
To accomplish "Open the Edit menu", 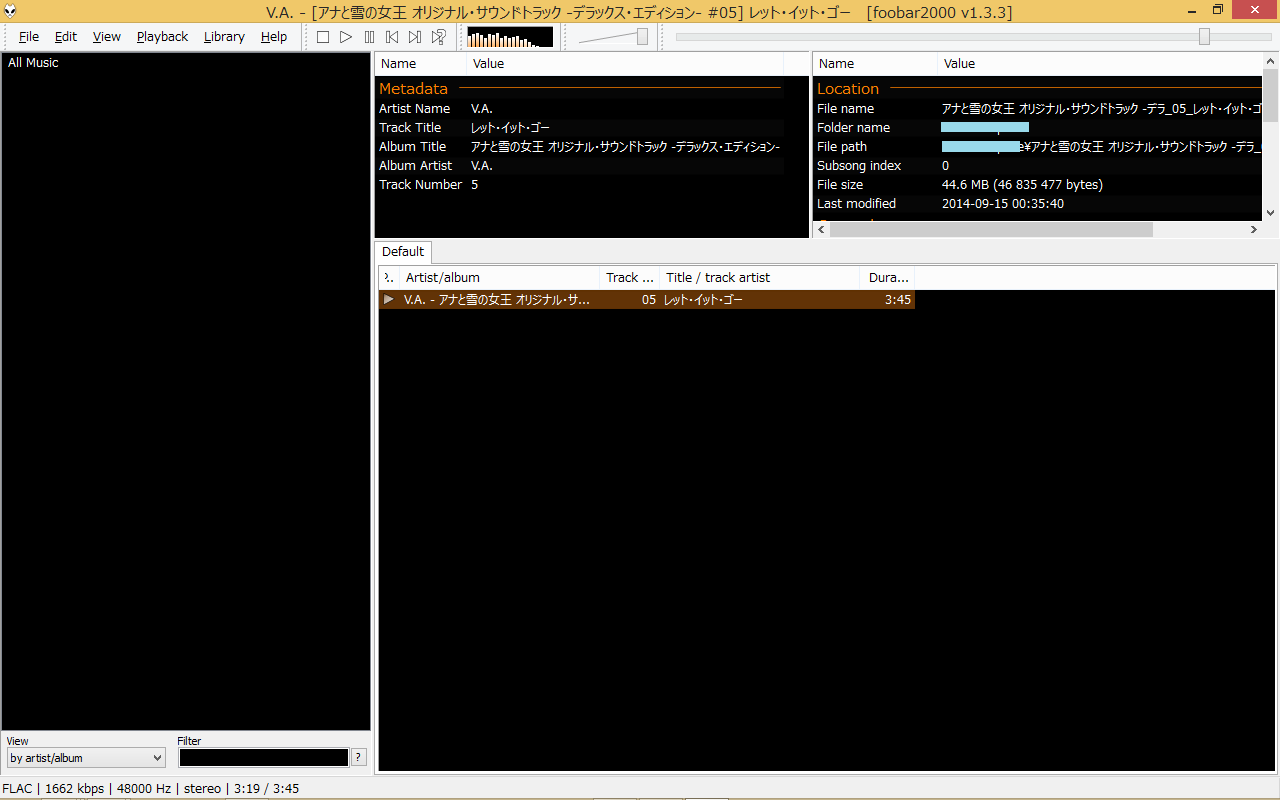I will tap(66, 37).
